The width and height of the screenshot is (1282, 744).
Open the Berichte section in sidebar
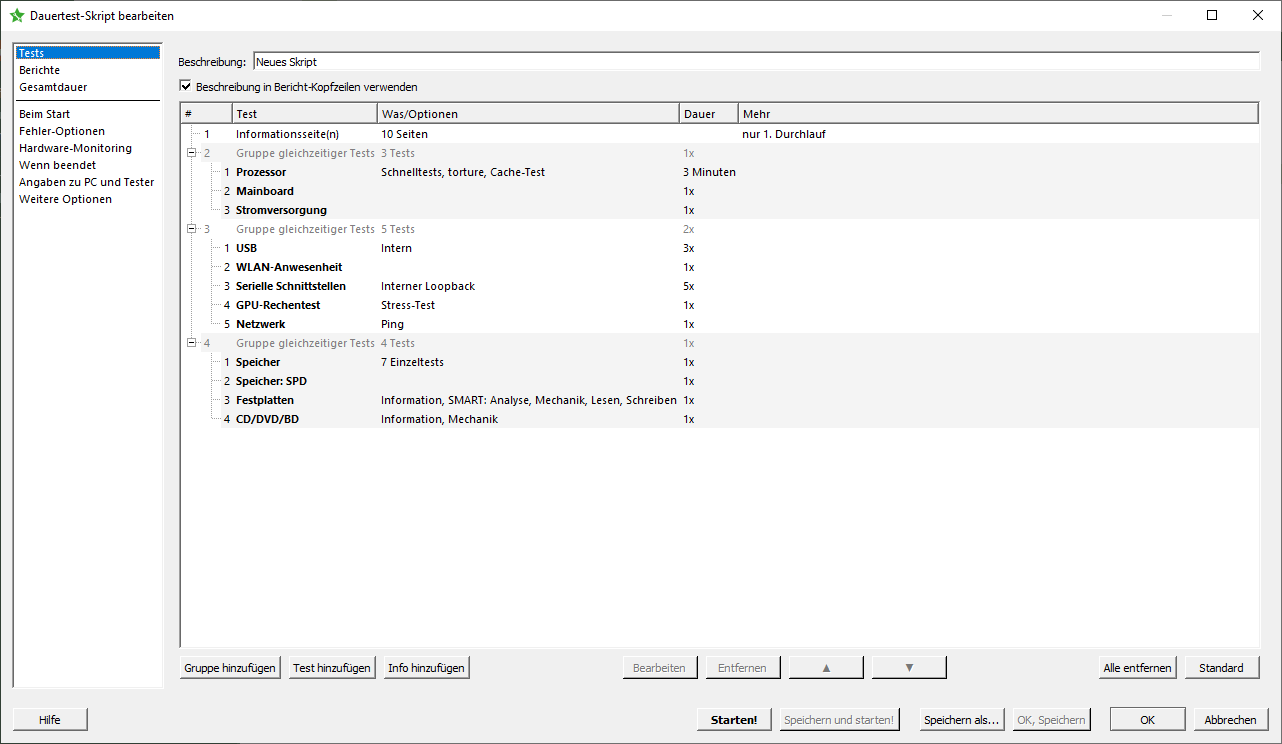(x=40, y=70)
